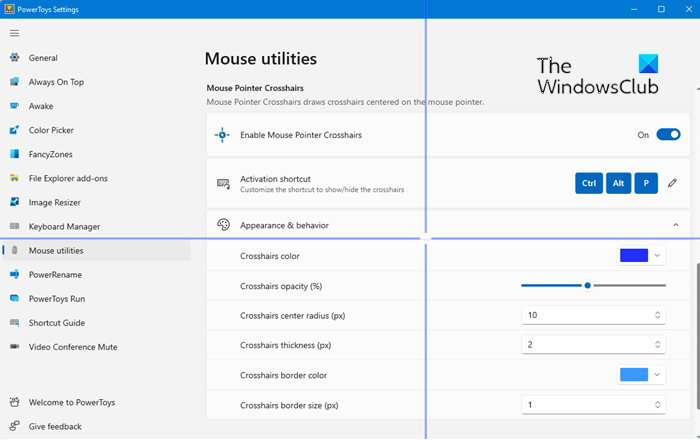Click the Image Resizer sidebar icon
700x440 pixels.
14,202
